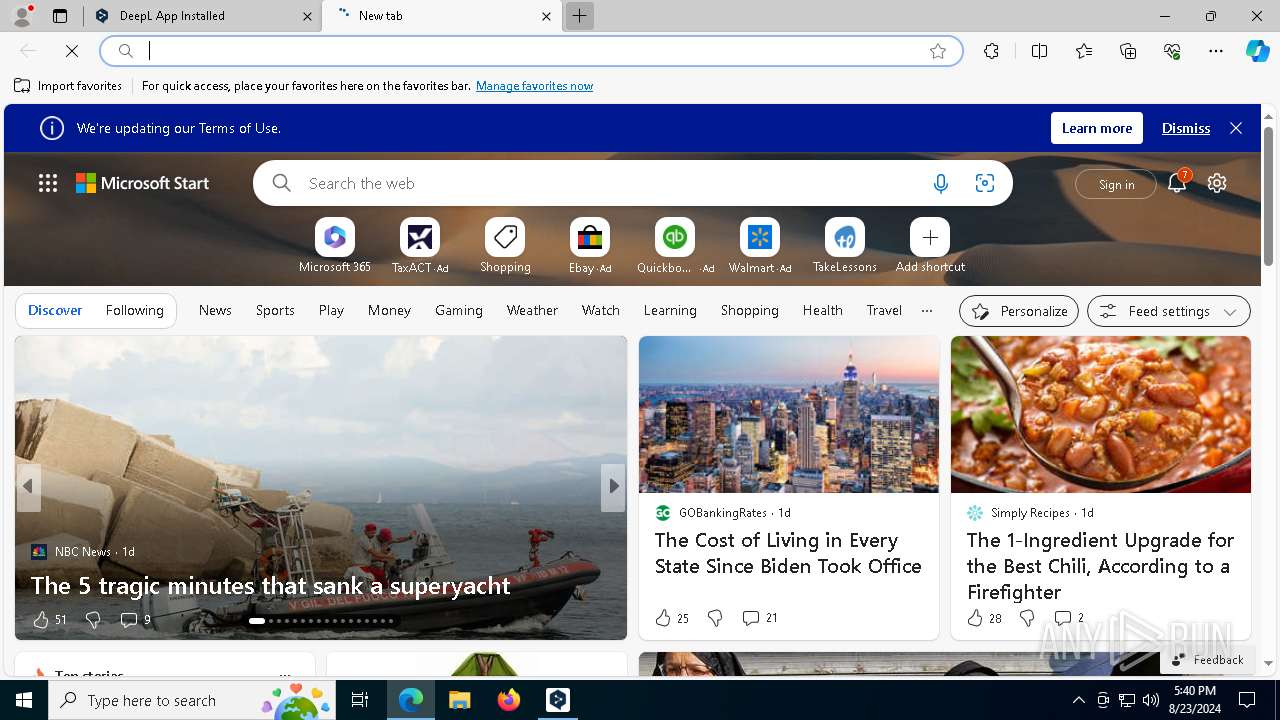Screen dimensions: 1280x720
Task: Open Microsoft 365 shortcut
Action: click(x=335, y=246)
